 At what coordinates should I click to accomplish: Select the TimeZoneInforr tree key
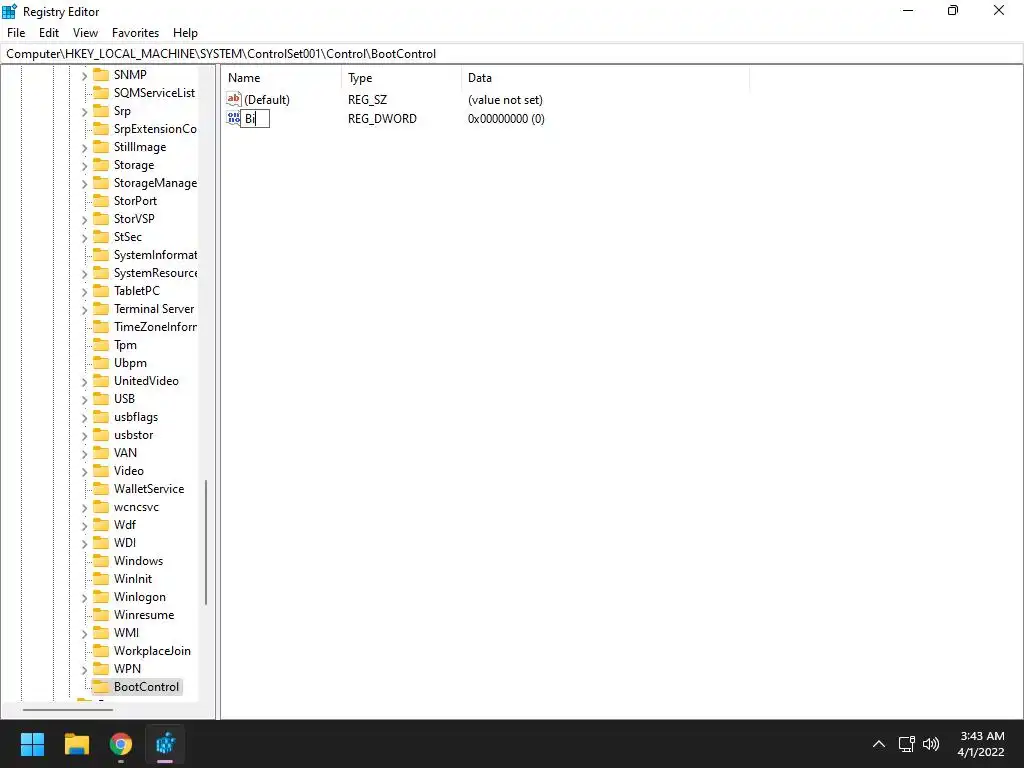point(155,327)
